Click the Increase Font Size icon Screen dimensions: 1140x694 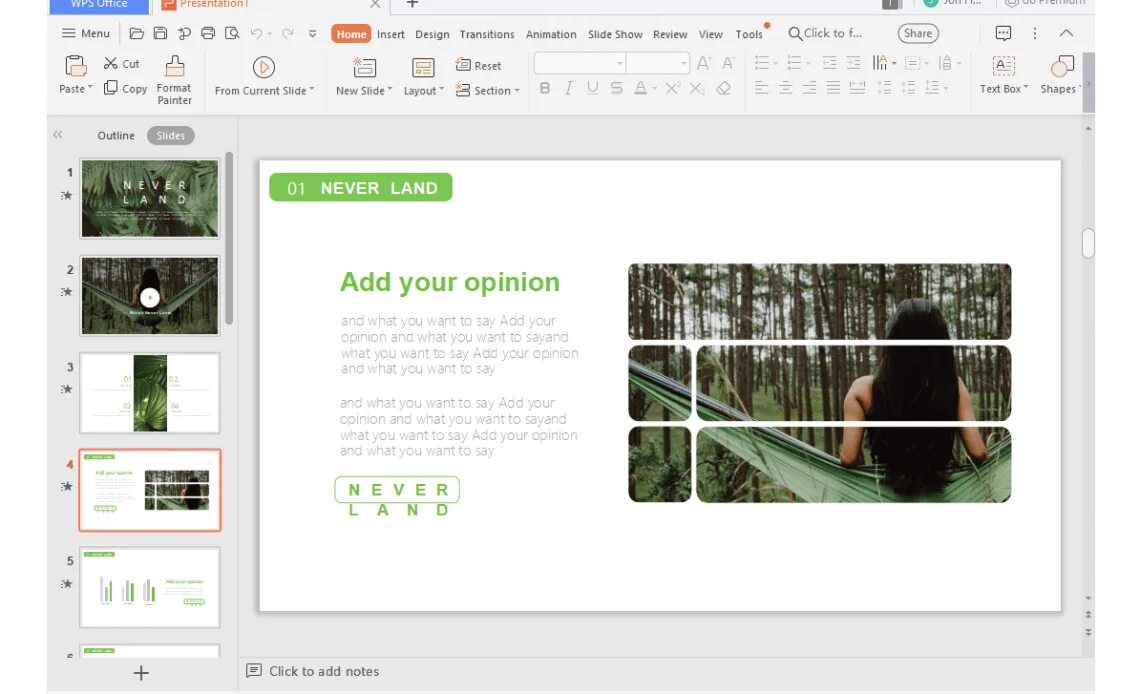pyautogui.click(x=703, y=63)
